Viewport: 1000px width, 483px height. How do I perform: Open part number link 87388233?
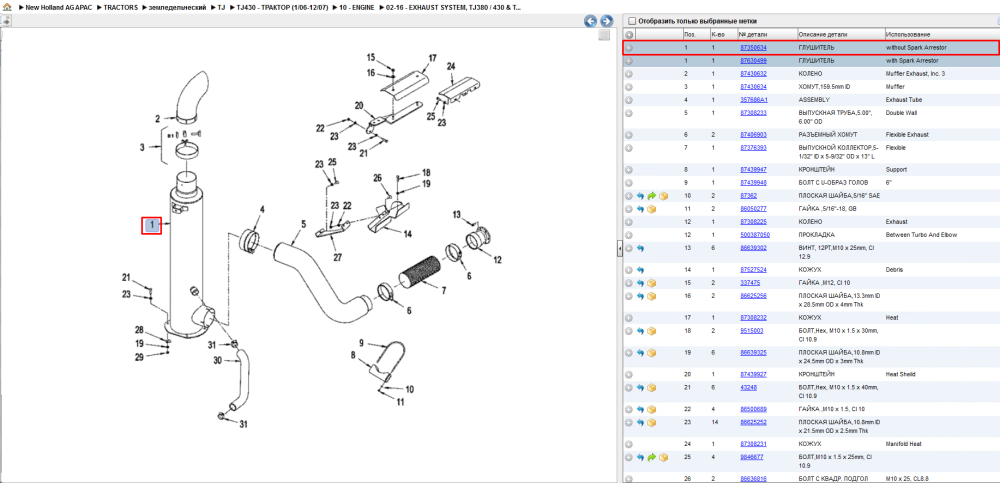click(753, 113)
